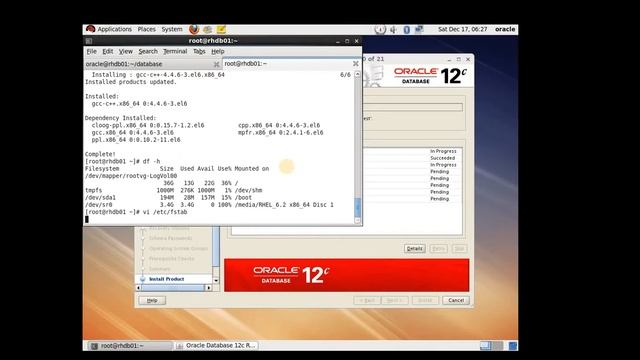This screenshot has height=360, width=640.
Task: Open the System menu in the top panel
Action: [x=172, y=29]
